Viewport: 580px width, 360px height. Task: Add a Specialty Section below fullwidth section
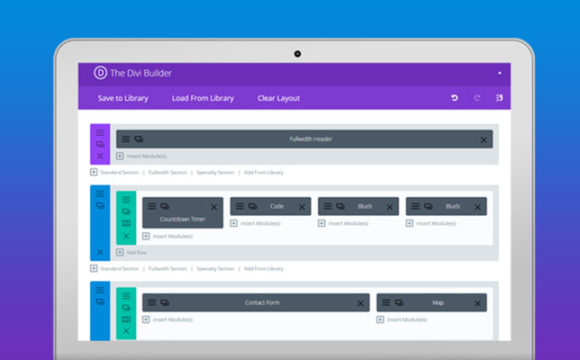coord(215,172)
